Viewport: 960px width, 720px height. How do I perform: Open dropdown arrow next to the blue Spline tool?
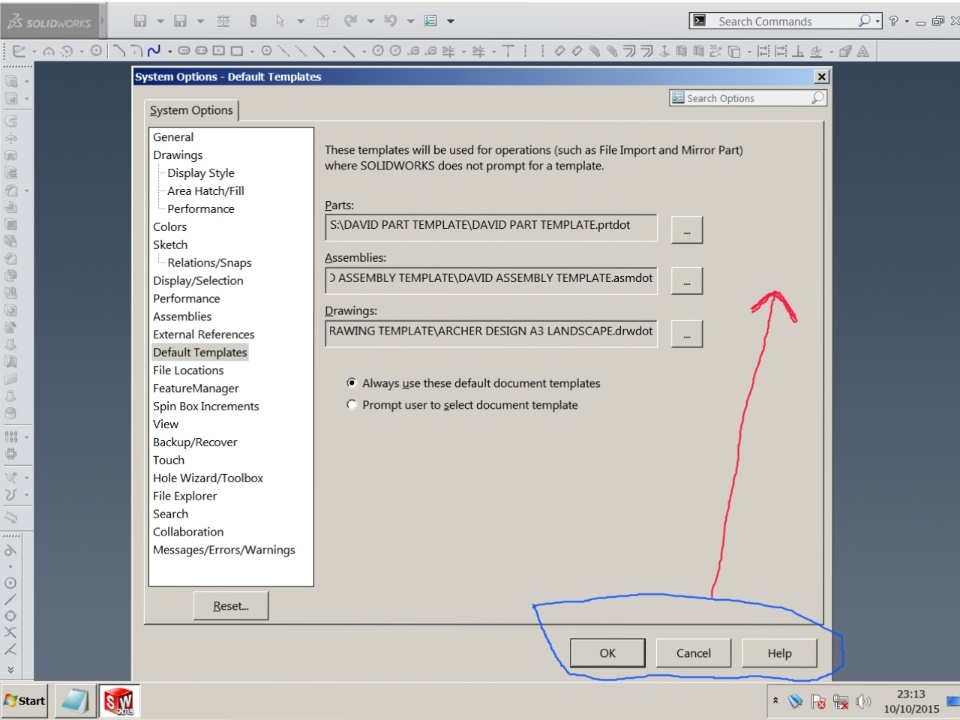pyautogui.click(x=169, y=51)
